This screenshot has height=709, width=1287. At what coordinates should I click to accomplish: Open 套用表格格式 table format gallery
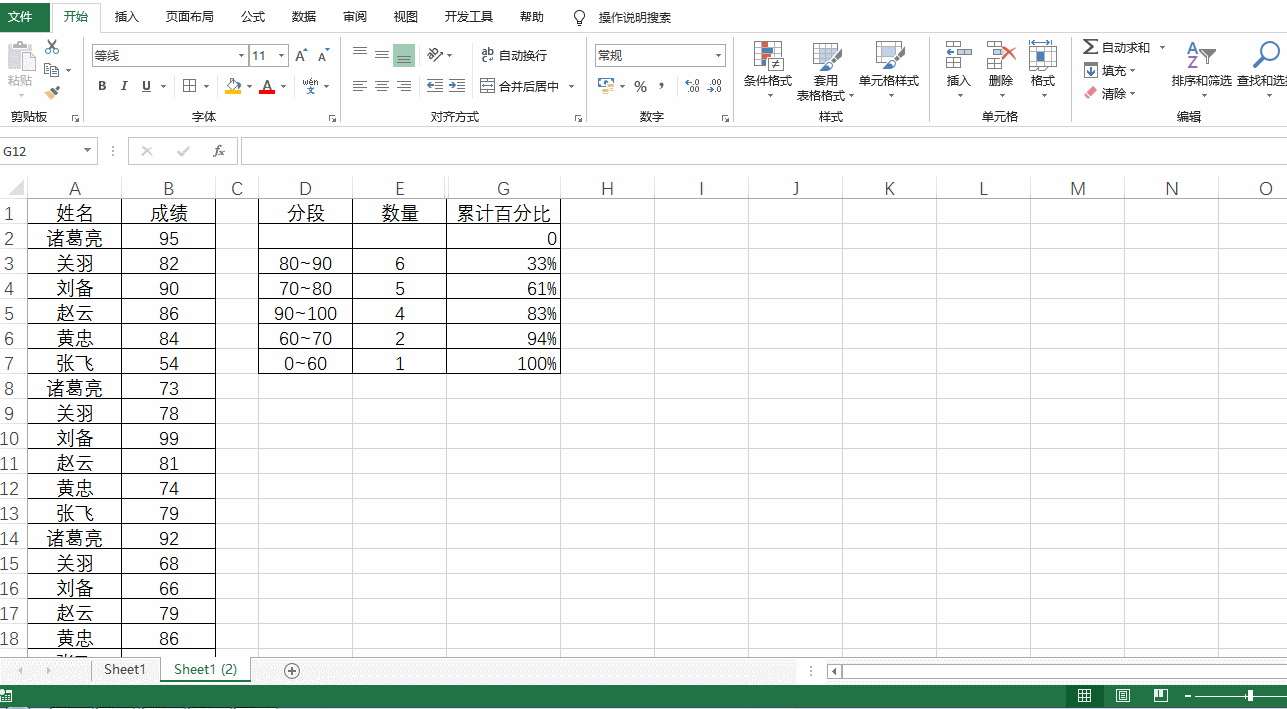pyautogui.click(x=826, y=71)
